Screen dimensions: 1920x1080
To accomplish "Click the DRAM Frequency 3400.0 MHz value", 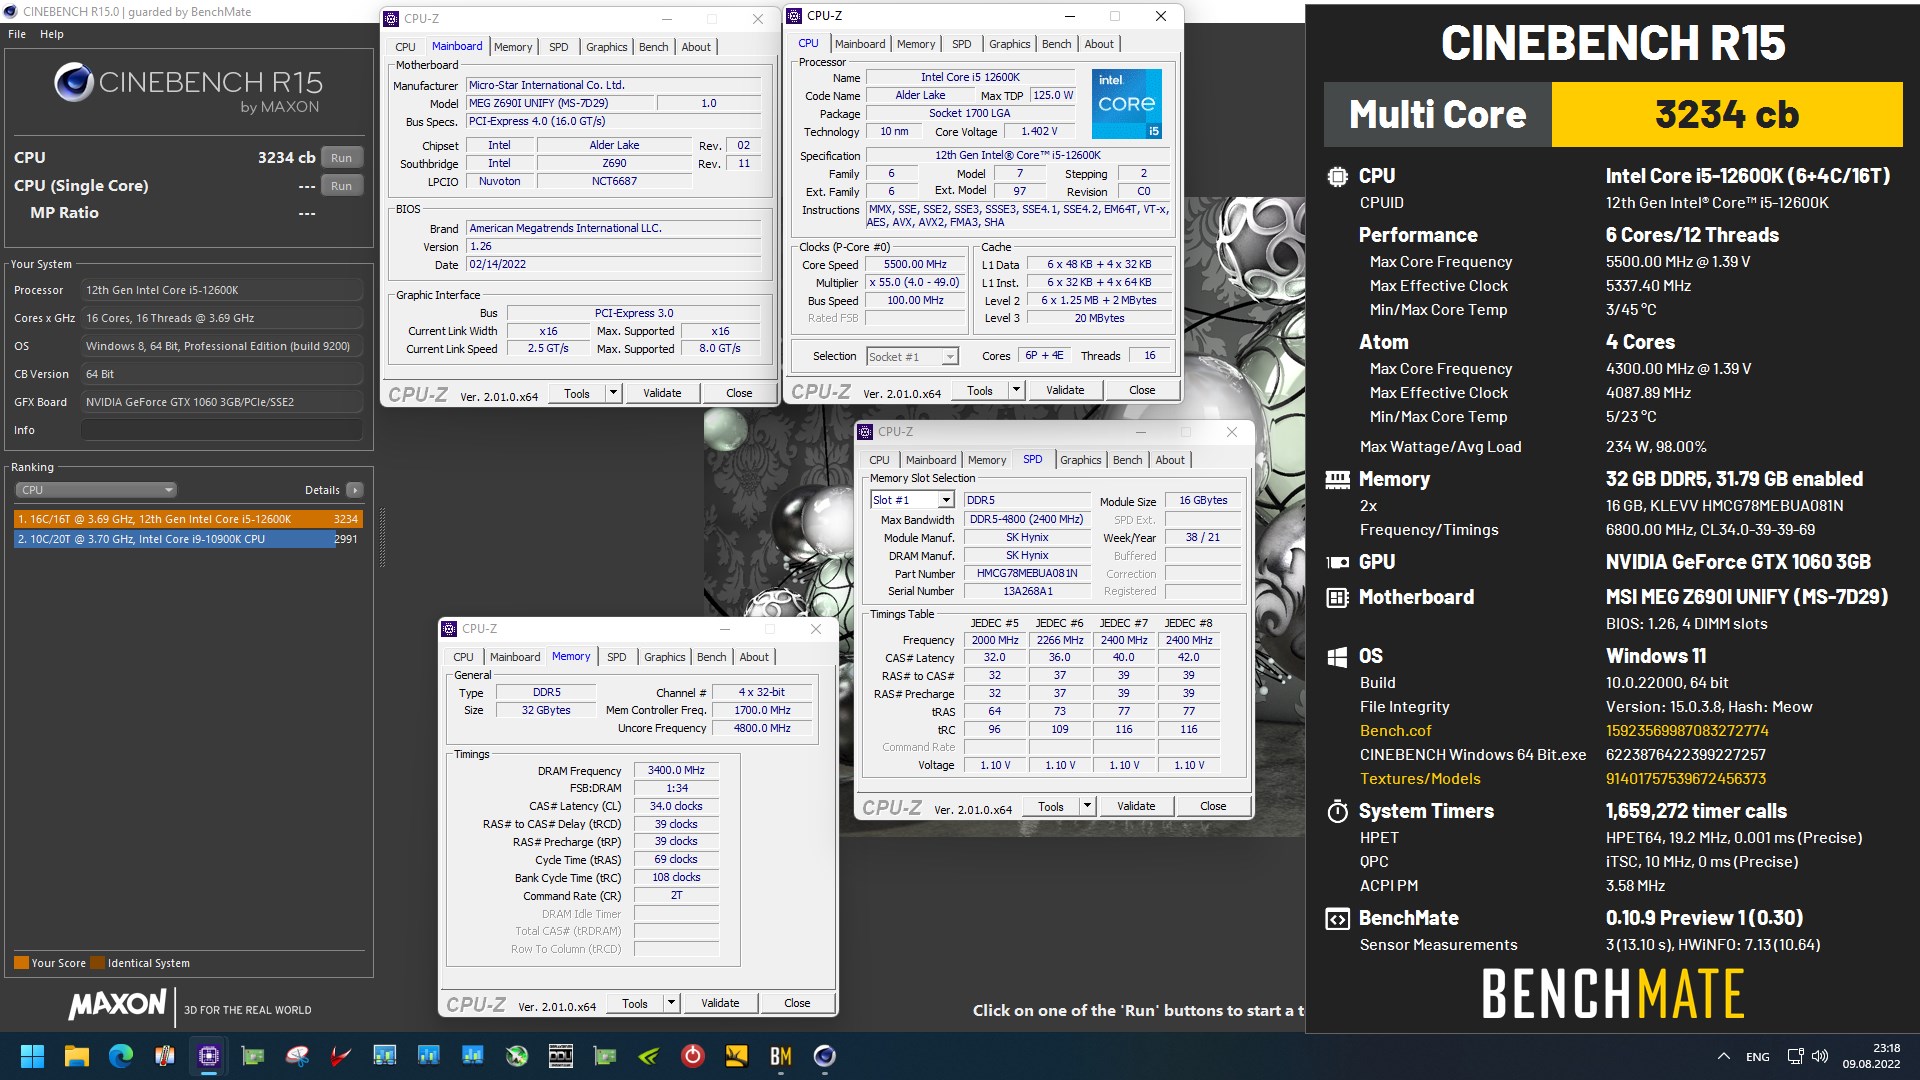I will coord(676,771).
